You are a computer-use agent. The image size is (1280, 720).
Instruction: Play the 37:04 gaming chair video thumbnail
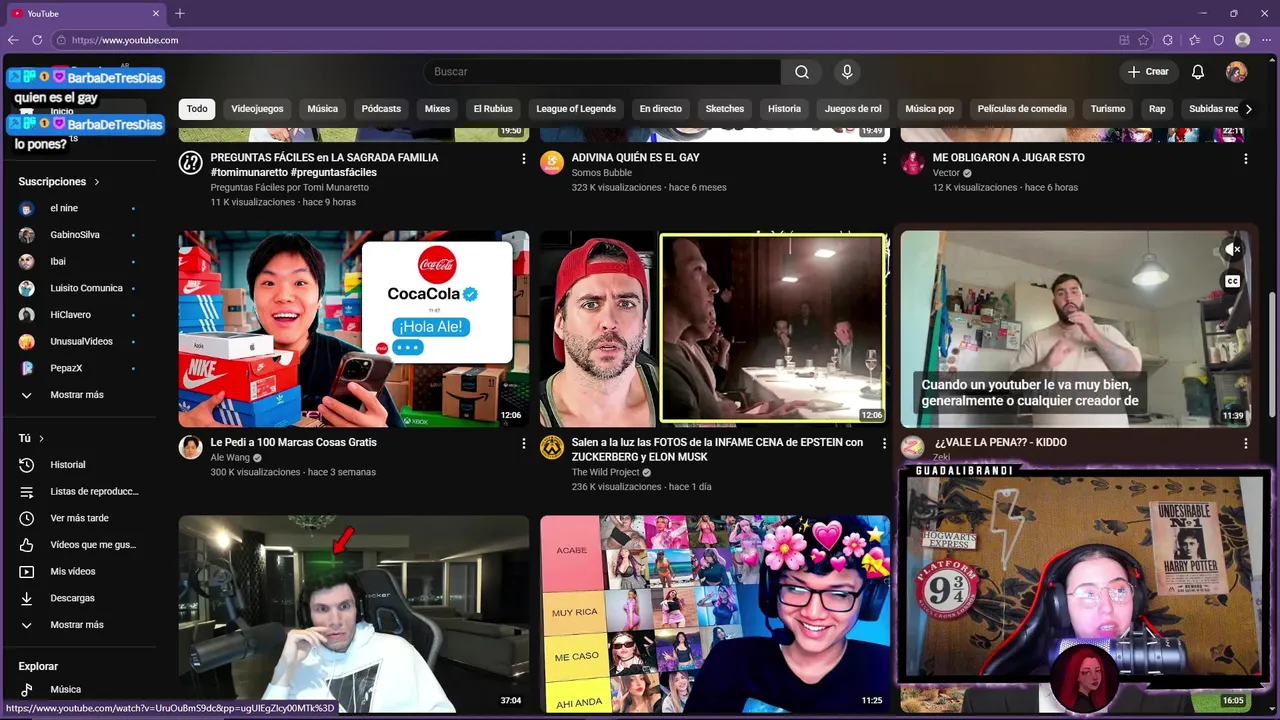[354, 613]
